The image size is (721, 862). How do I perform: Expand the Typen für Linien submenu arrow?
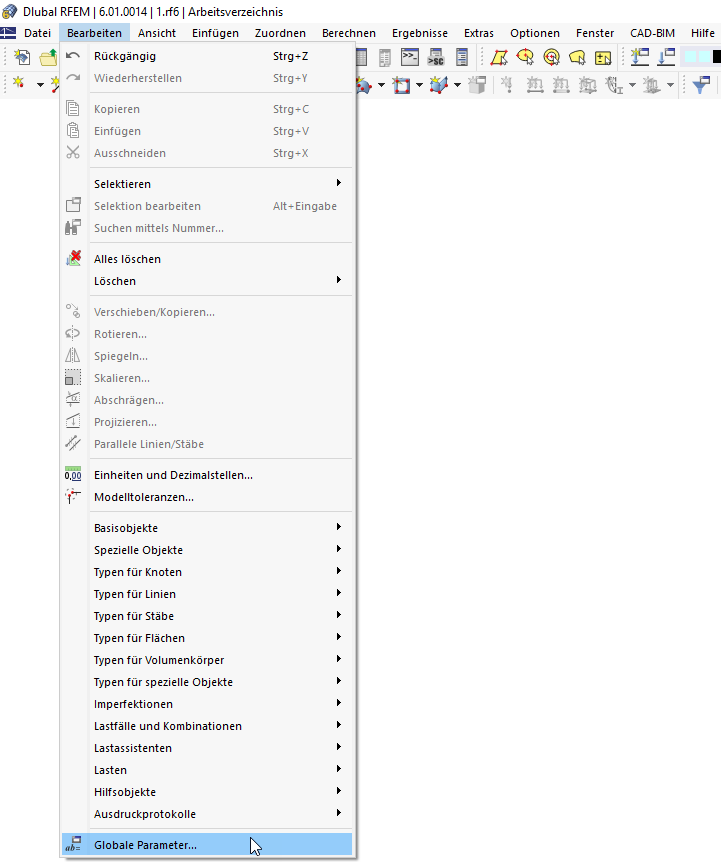pyautogui.click(x=339, y=593)
